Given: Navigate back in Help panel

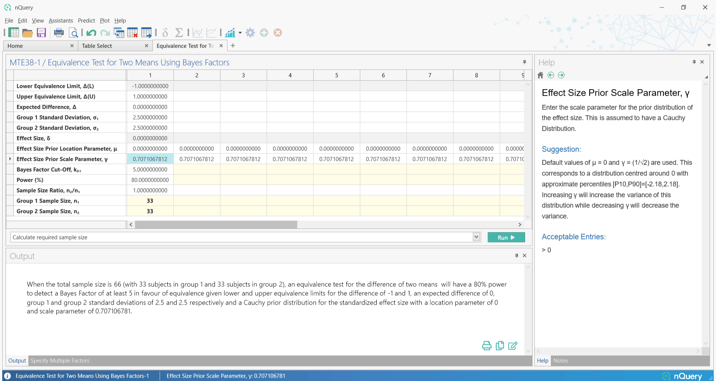Looking at the screenshot, I should point(551,75).
